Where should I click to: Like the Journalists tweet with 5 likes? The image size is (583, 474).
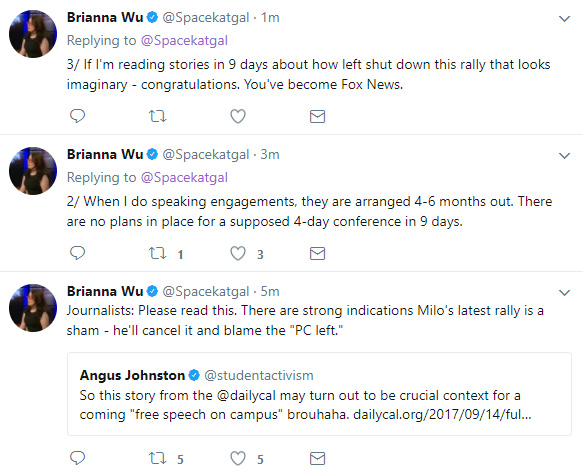point(238,458)
